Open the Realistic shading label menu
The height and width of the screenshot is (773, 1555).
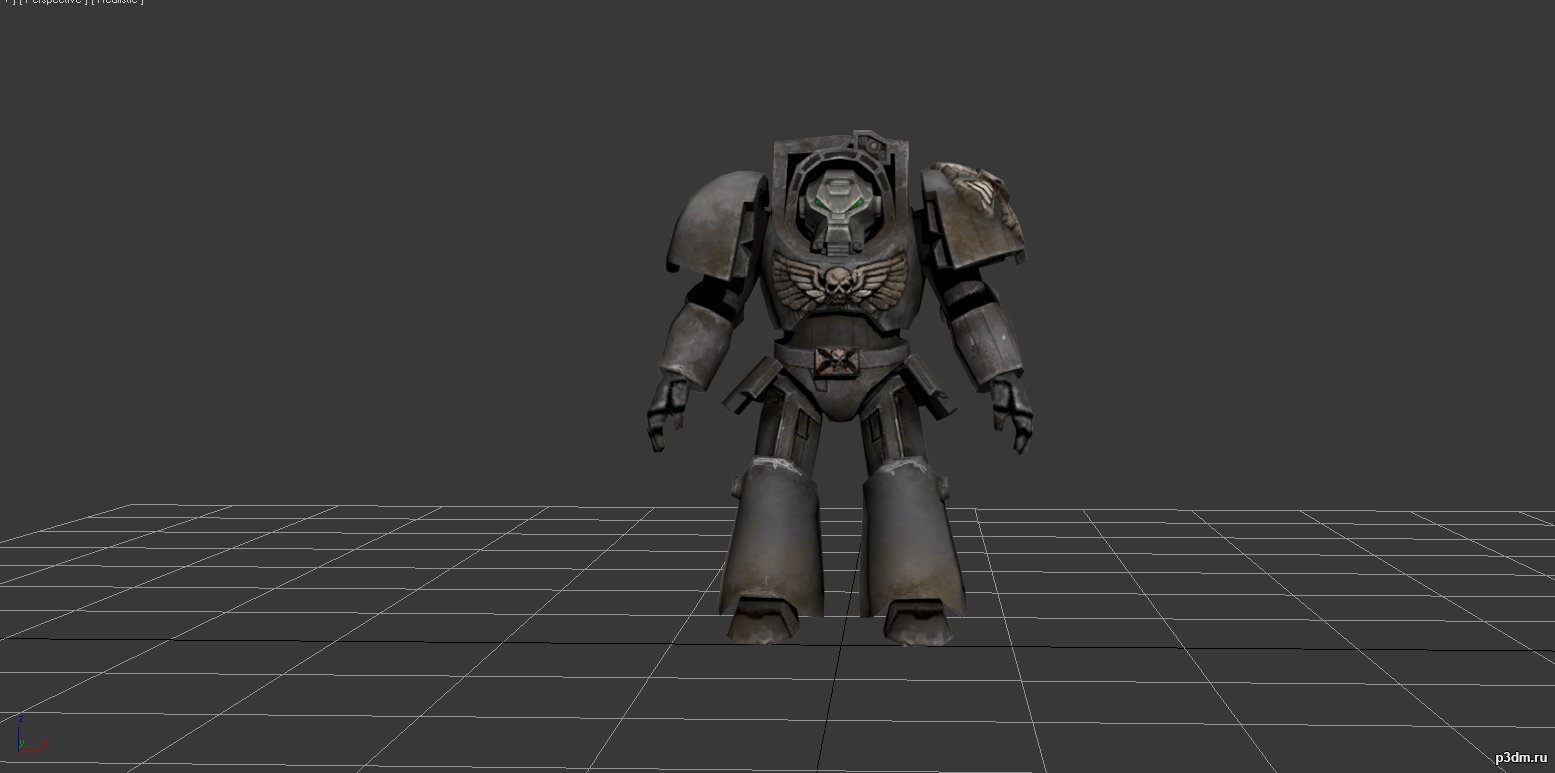tap(117, 2)
